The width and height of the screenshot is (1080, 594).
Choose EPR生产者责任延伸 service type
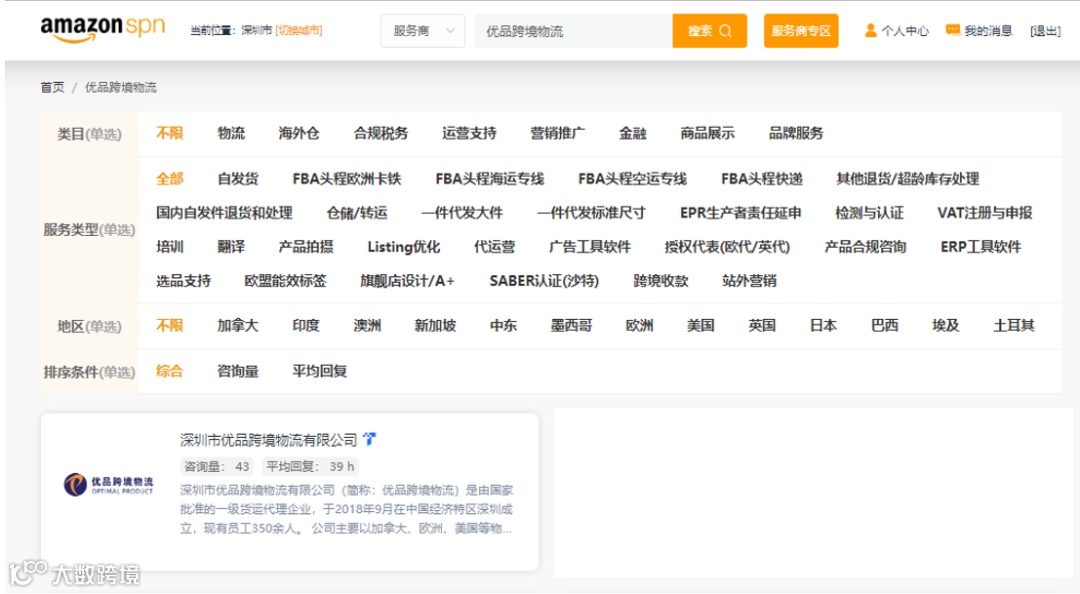[740, 213]
